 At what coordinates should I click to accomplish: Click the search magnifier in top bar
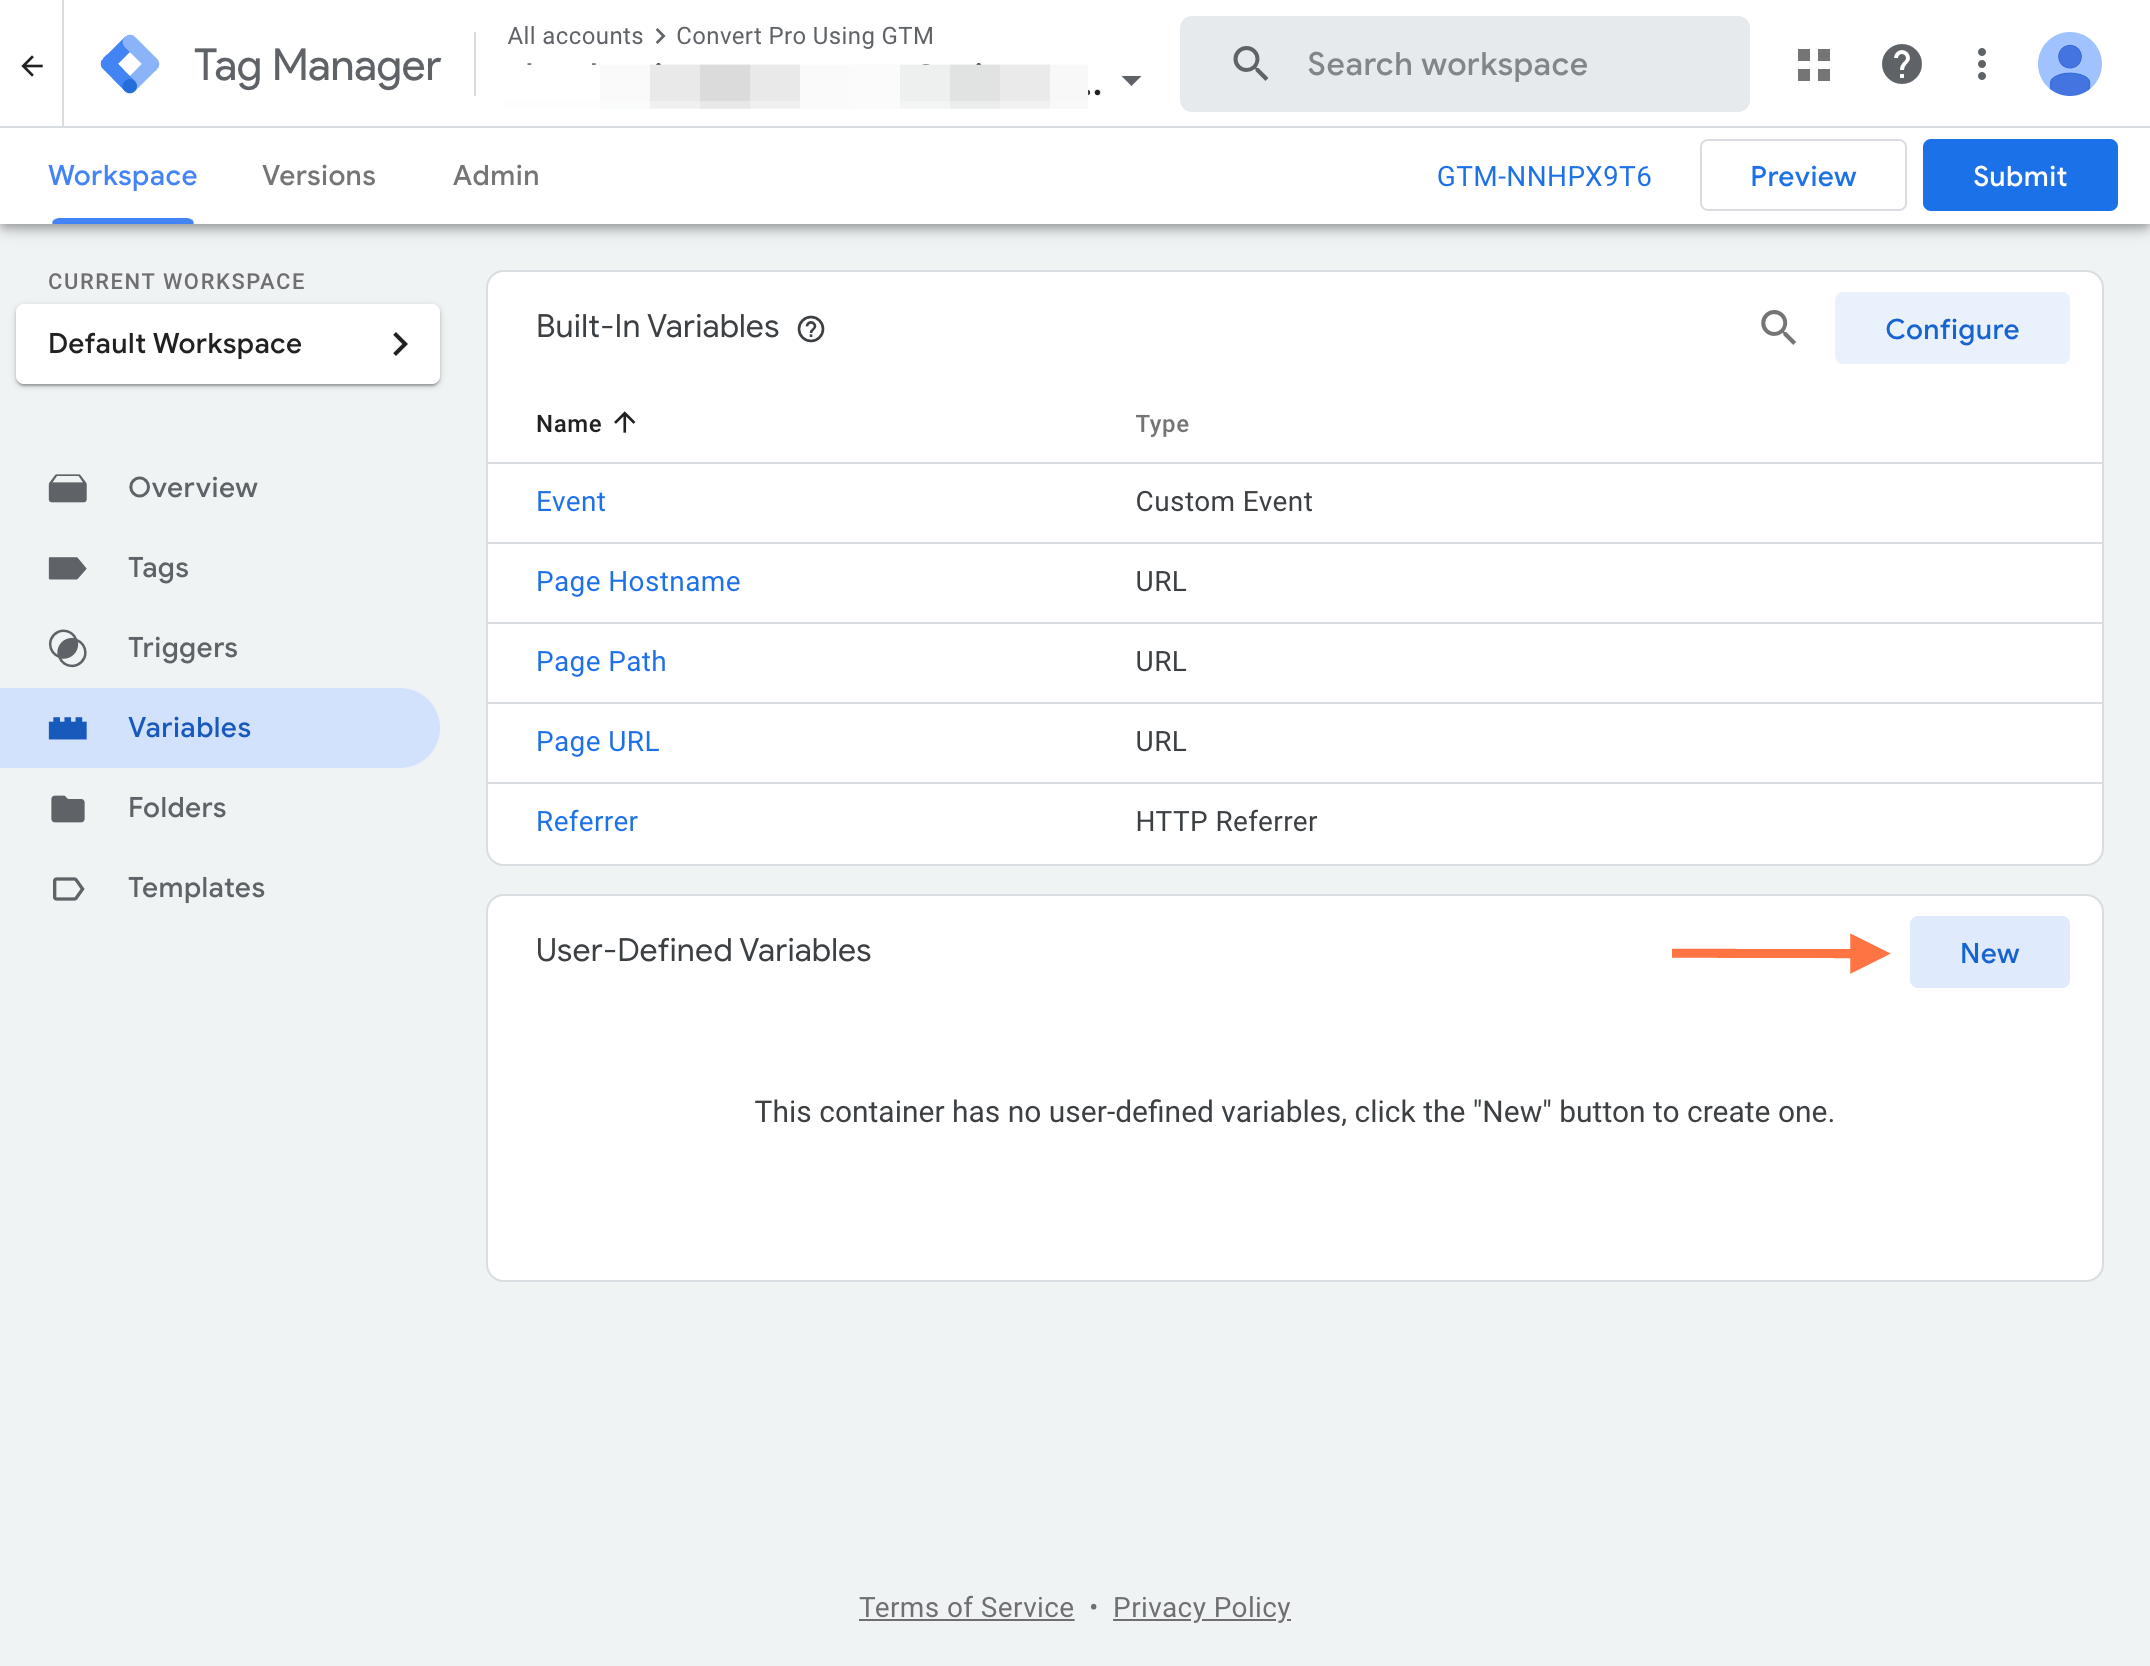tap(1250, 64)
